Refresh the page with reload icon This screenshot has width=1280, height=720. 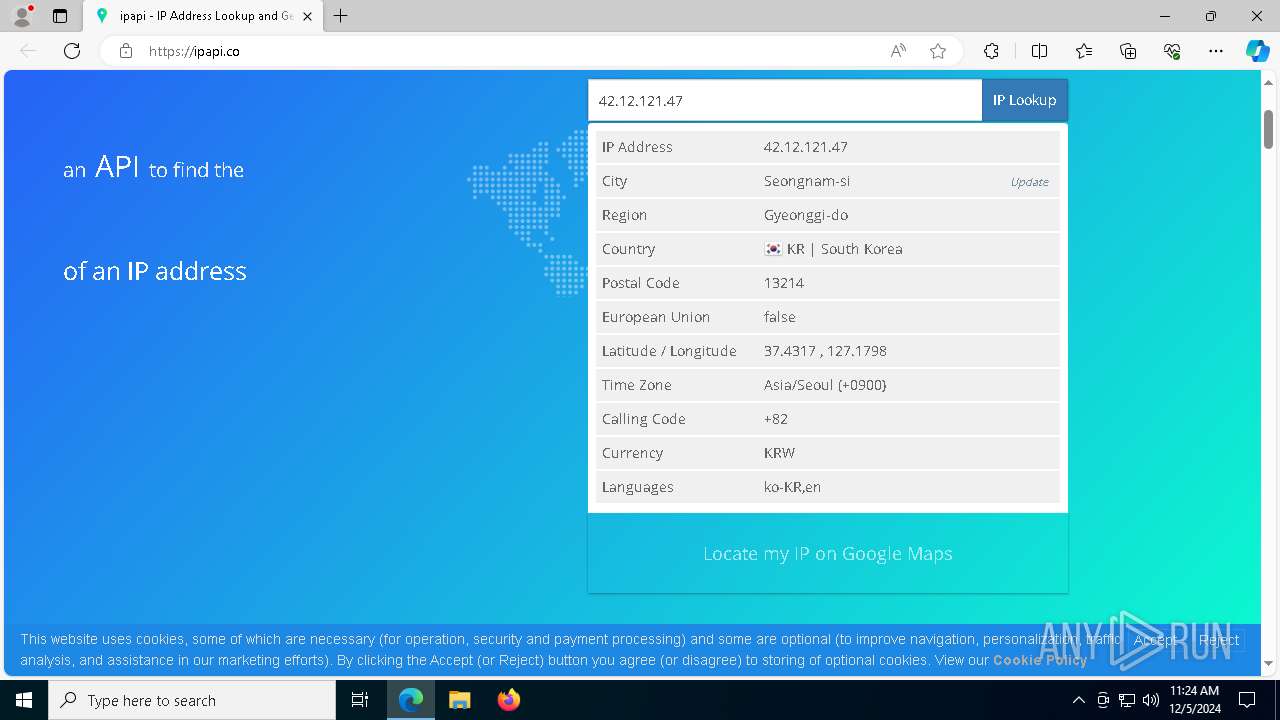coord(72,51)
